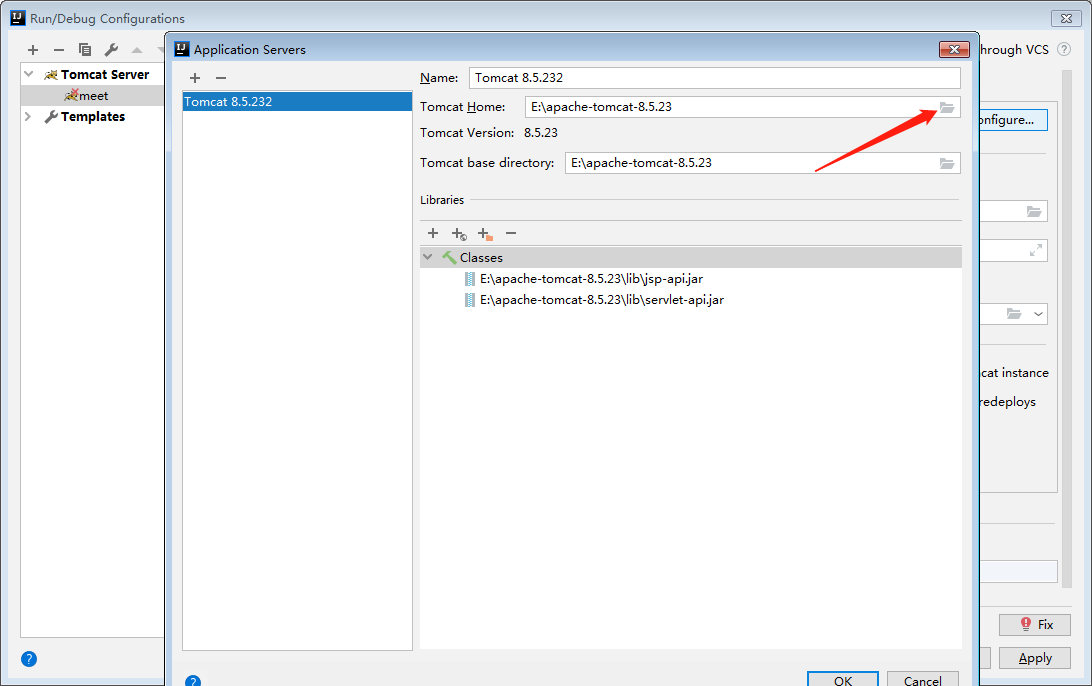The height and width of the screenshot is (686, 1092).
Task: Click folder icon in Run/Debug background field
Action: pyautogui.click(x=1034, y=212)
